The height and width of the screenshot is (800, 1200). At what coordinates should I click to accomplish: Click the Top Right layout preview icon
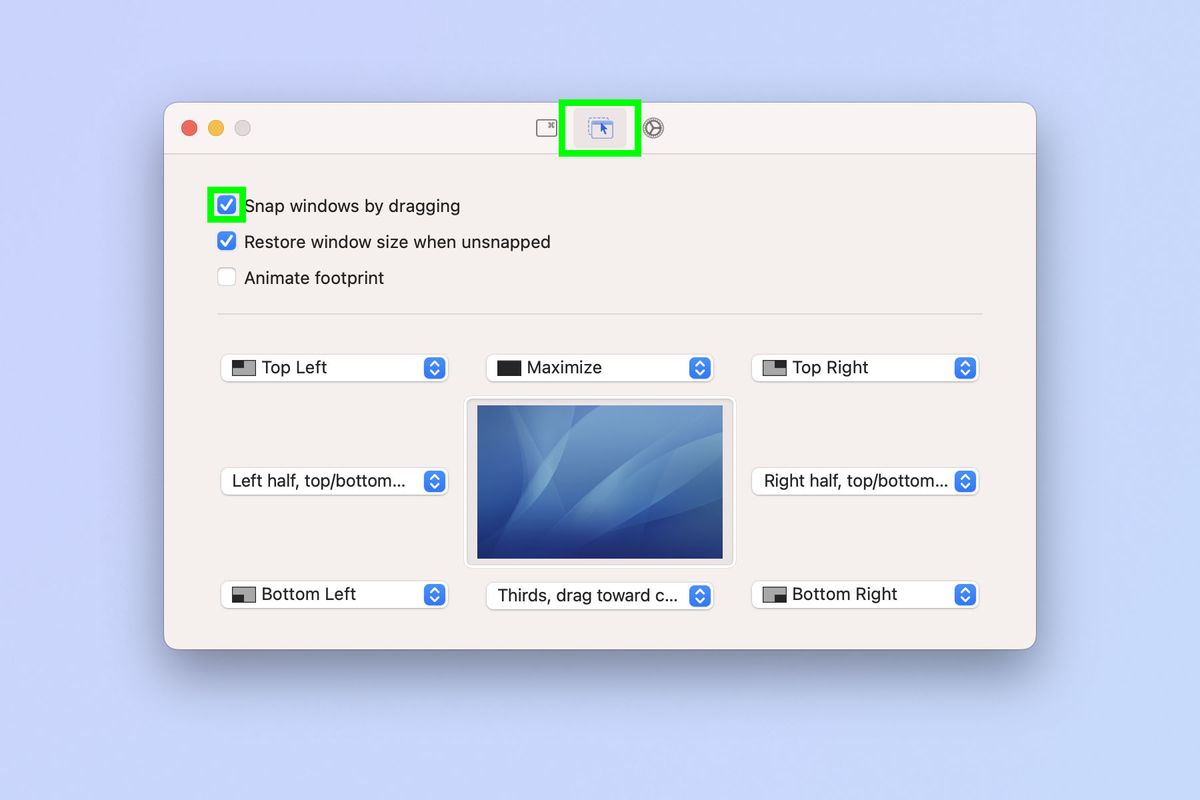774,367
